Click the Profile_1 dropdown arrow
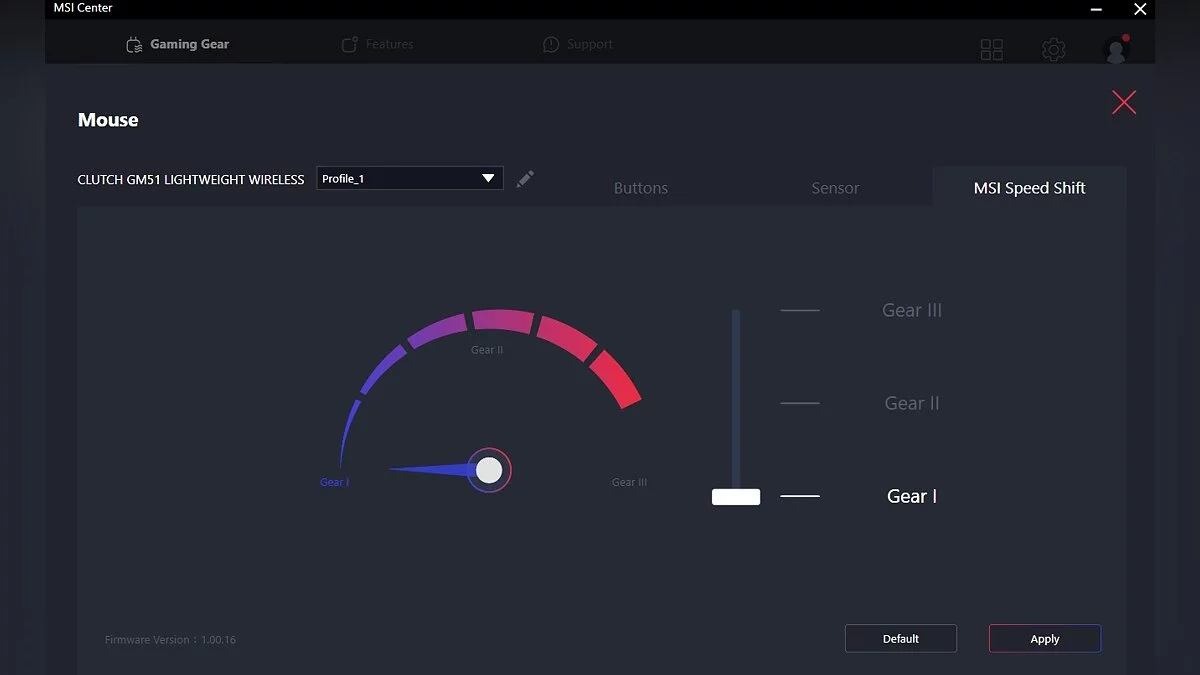 [488, 178]
